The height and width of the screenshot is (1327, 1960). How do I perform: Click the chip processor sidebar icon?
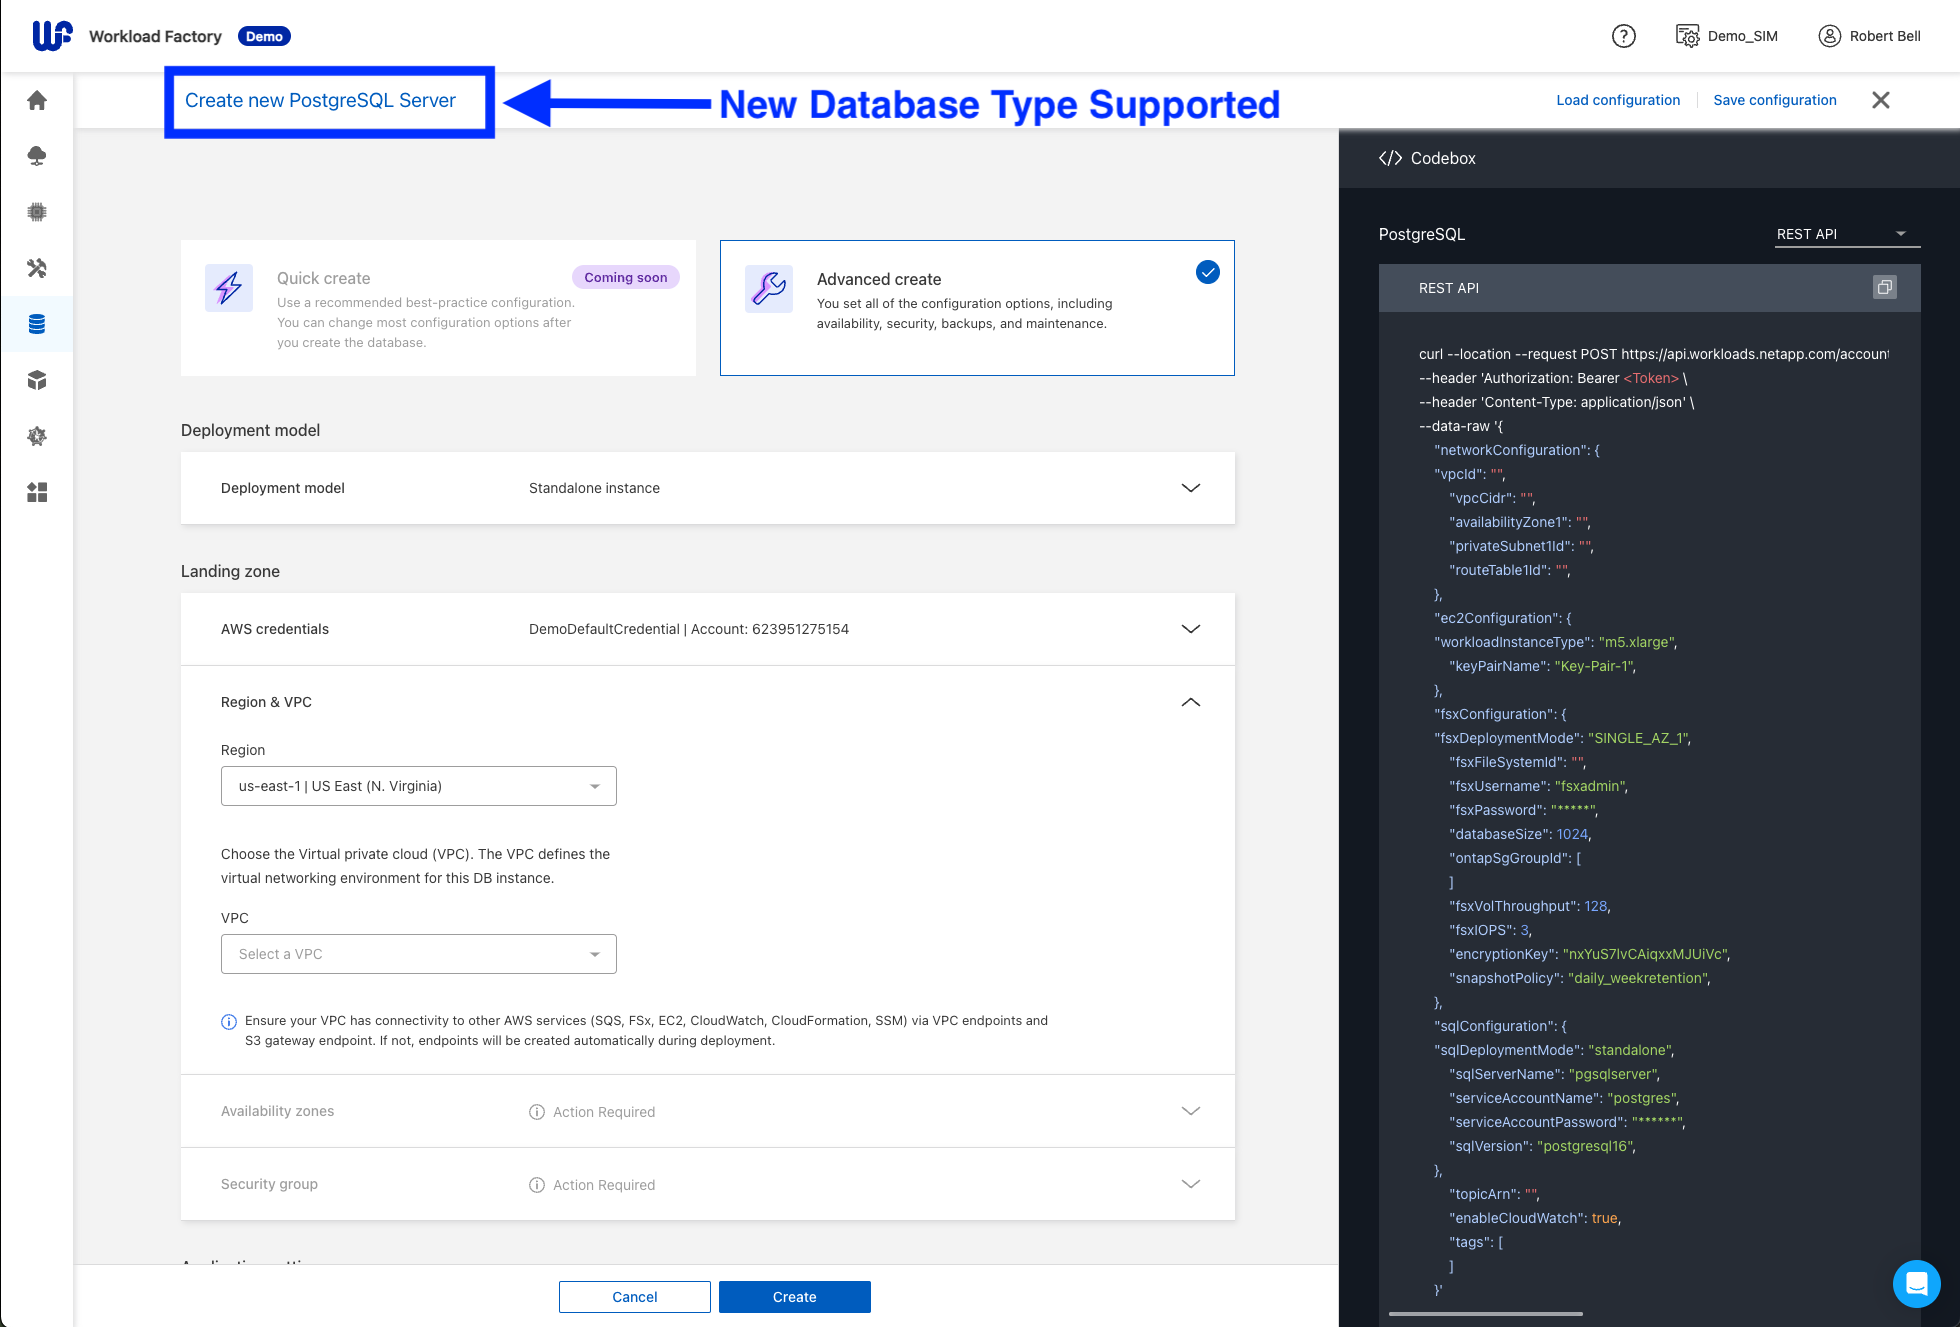[x=37, y=212]
